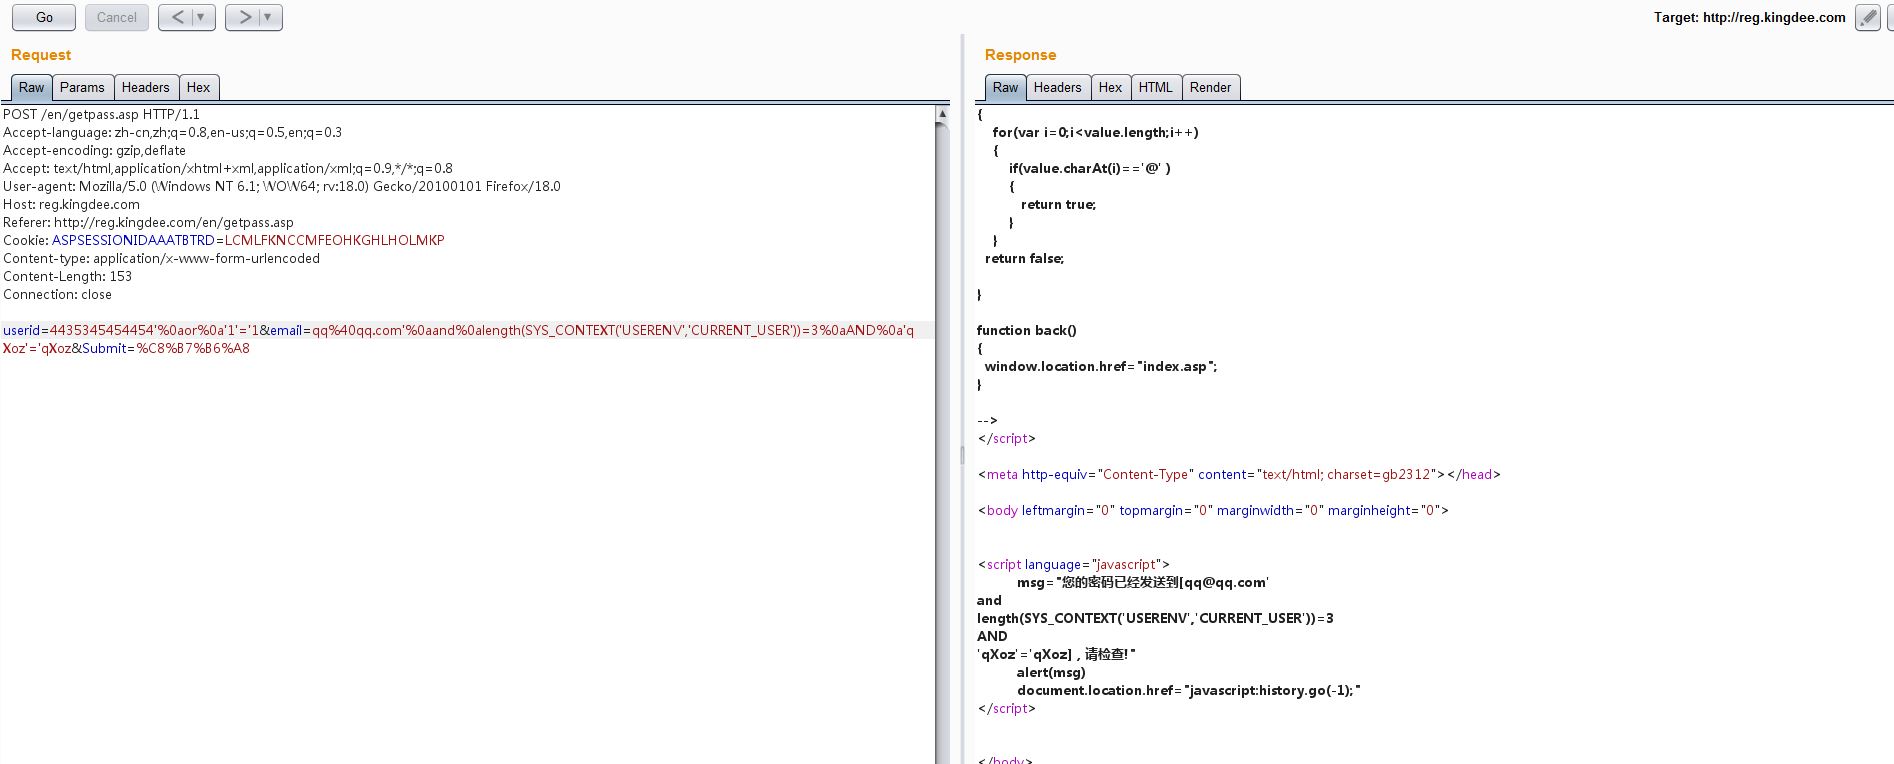Click the POST /en/getpass.asp HTTP/1.1 line
The image size is (1894, 764).
coord(101,114)
